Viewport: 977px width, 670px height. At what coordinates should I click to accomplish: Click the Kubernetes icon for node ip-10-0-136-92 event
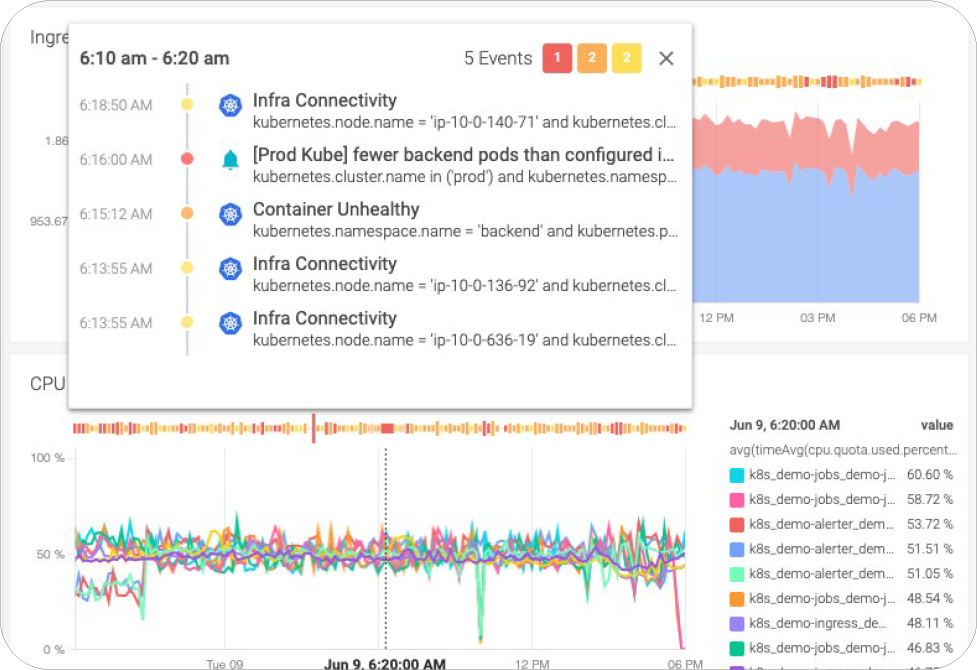click(231, 268)
